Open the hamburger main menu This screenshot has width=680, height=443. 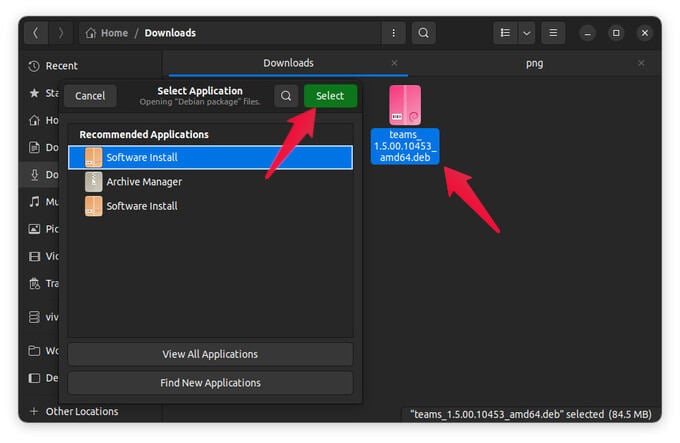pos(553,33)
